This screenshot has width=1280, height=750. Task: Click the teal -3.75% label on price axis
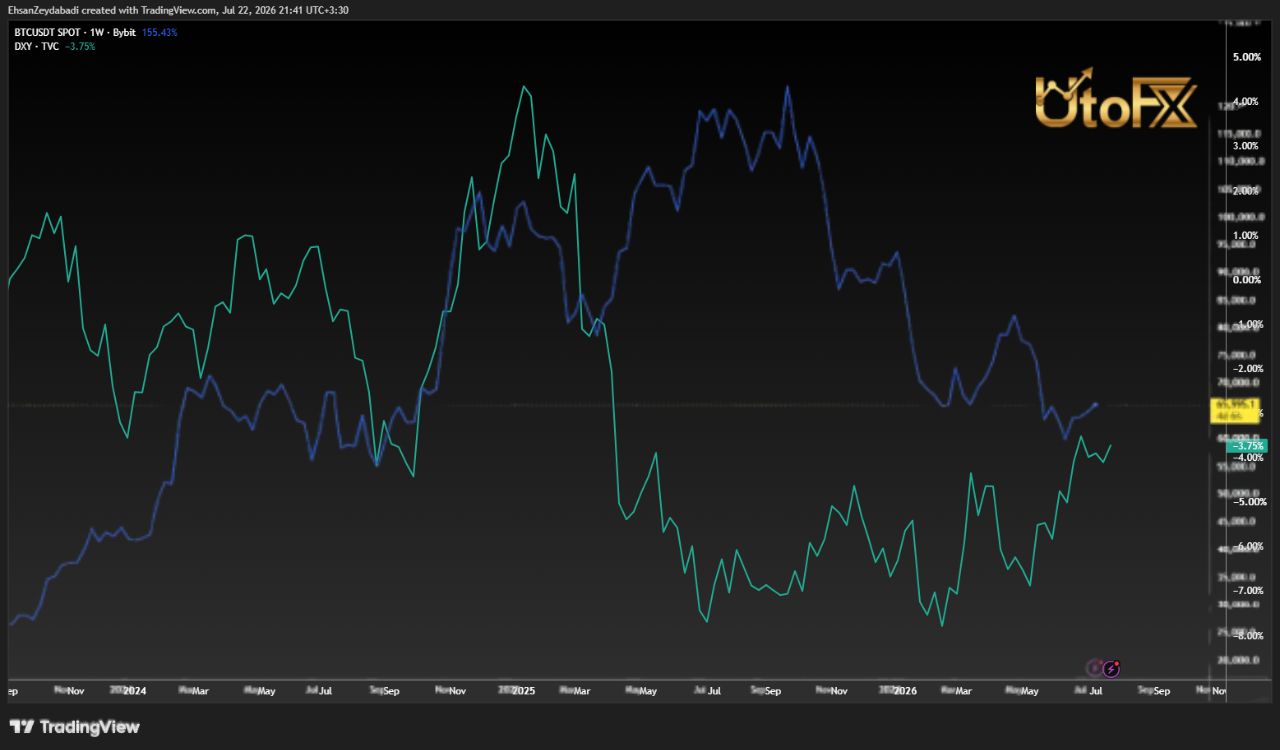point(1248,446)
